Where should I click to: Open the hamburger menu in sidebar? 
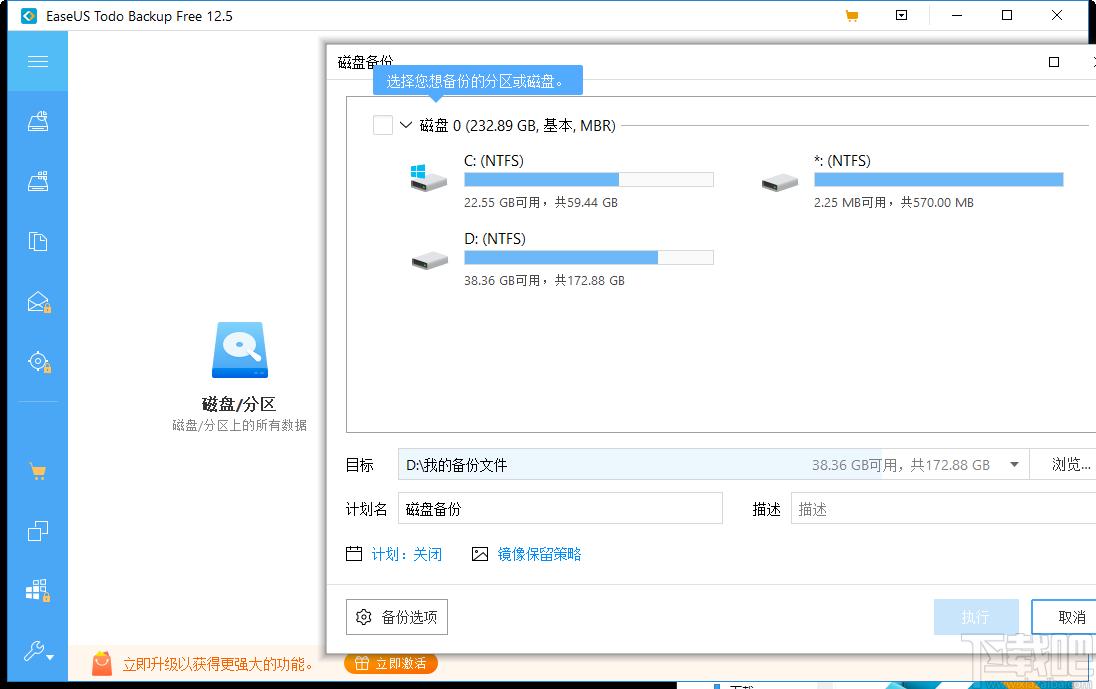coord(38,62)
